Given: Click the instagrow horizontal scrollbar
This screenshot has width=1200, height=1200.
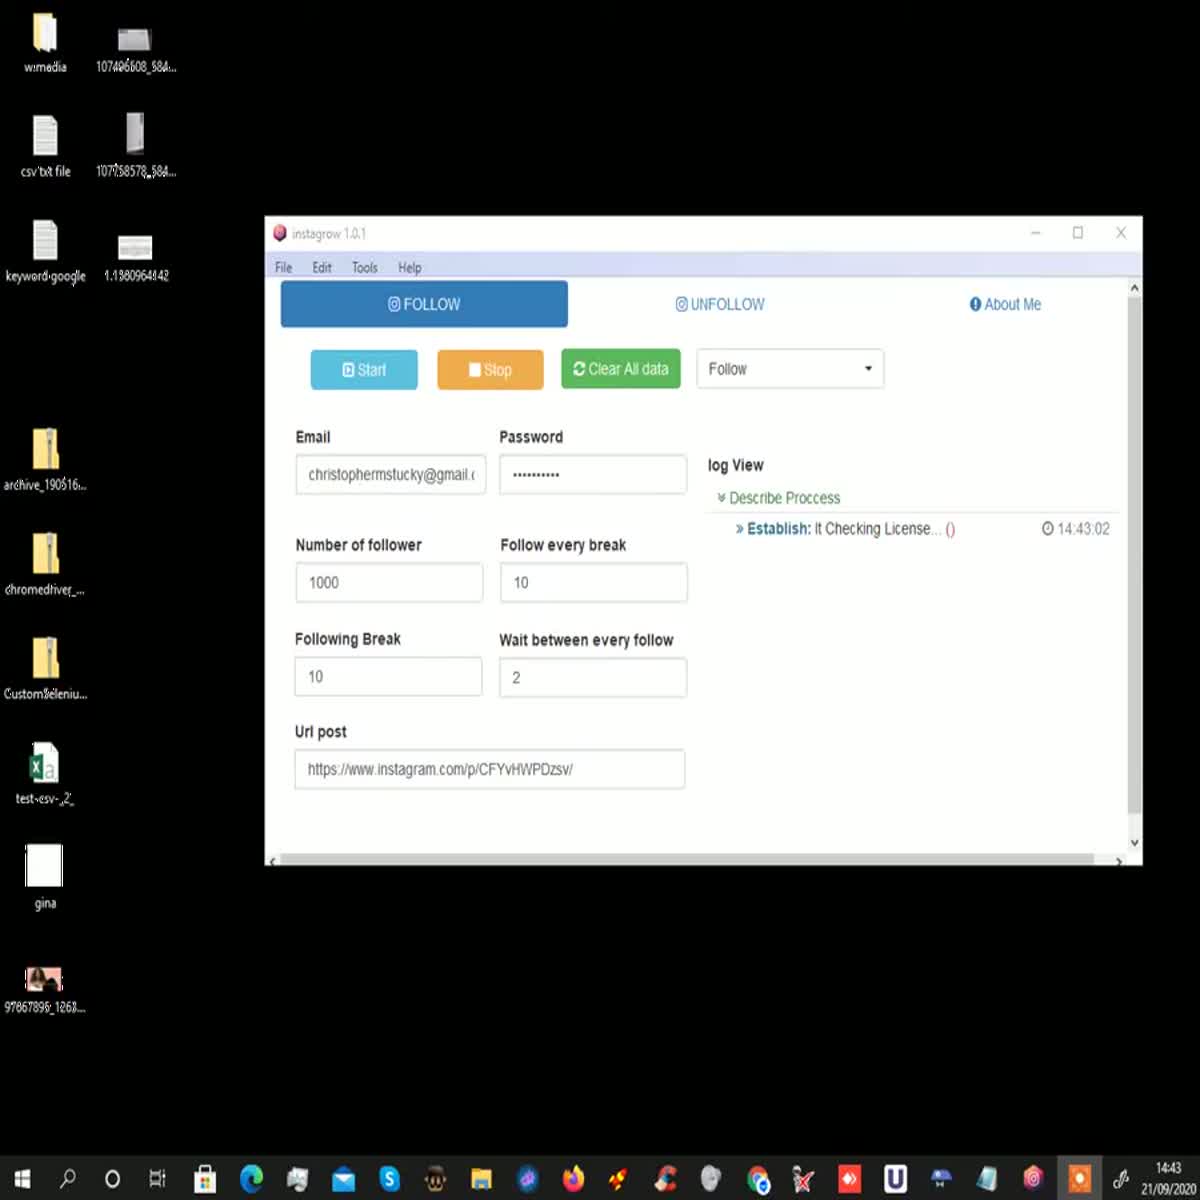Looking at the screenshot, I should (687, 860).
